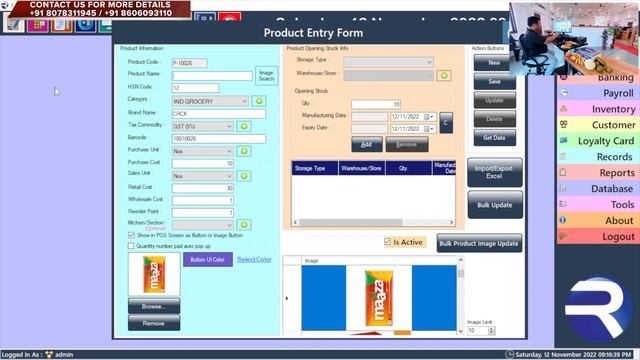Click Payroll icon in side menu

pyautogui.click(x=564, y=93)
